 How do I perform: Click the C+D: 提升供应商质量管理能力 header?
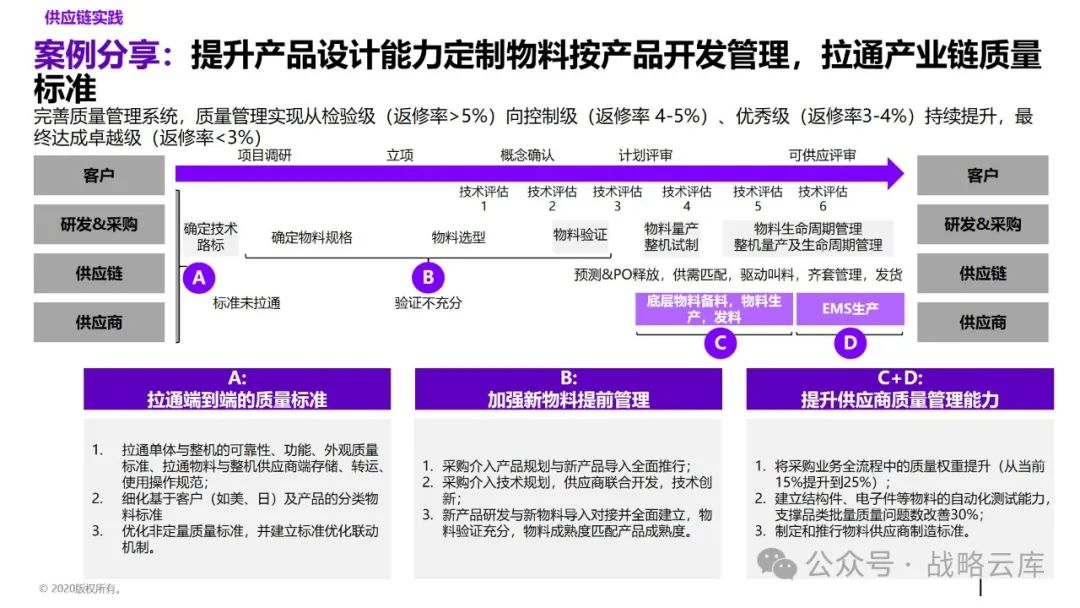(x=900, y=389)
